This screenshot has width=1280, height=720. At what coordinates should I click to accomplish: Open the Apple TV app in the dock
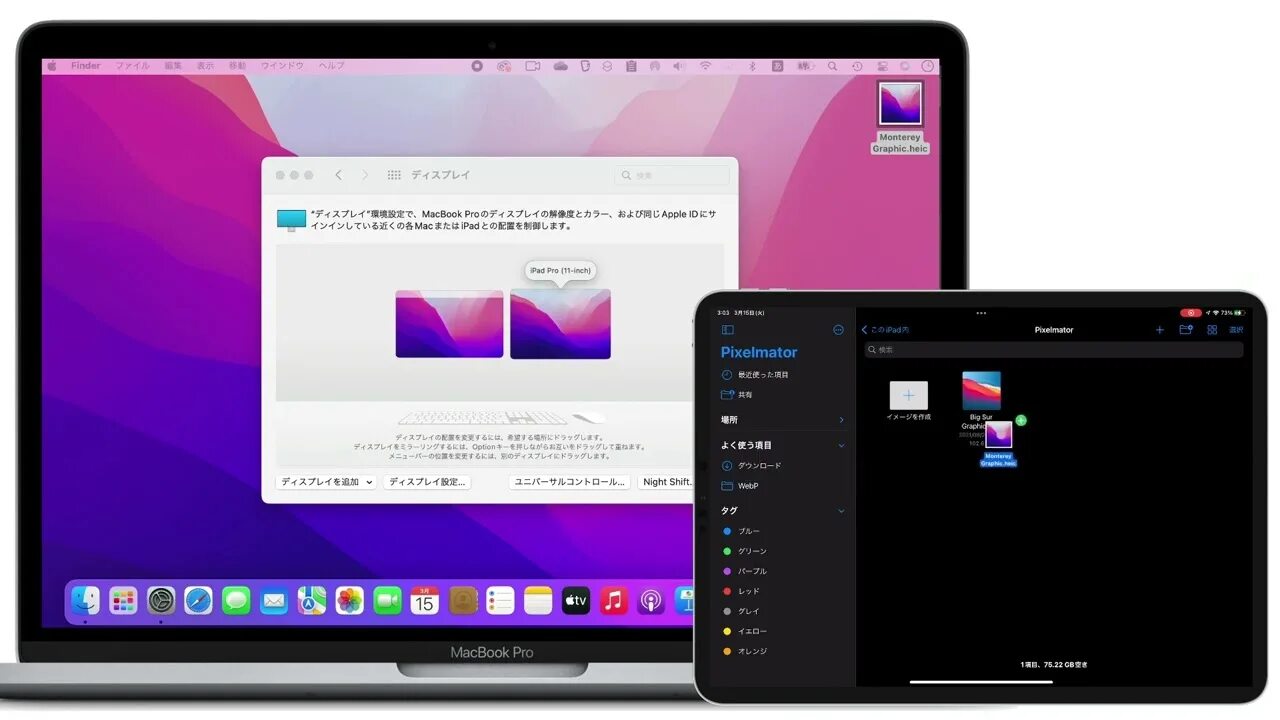[x=576, y=600]
